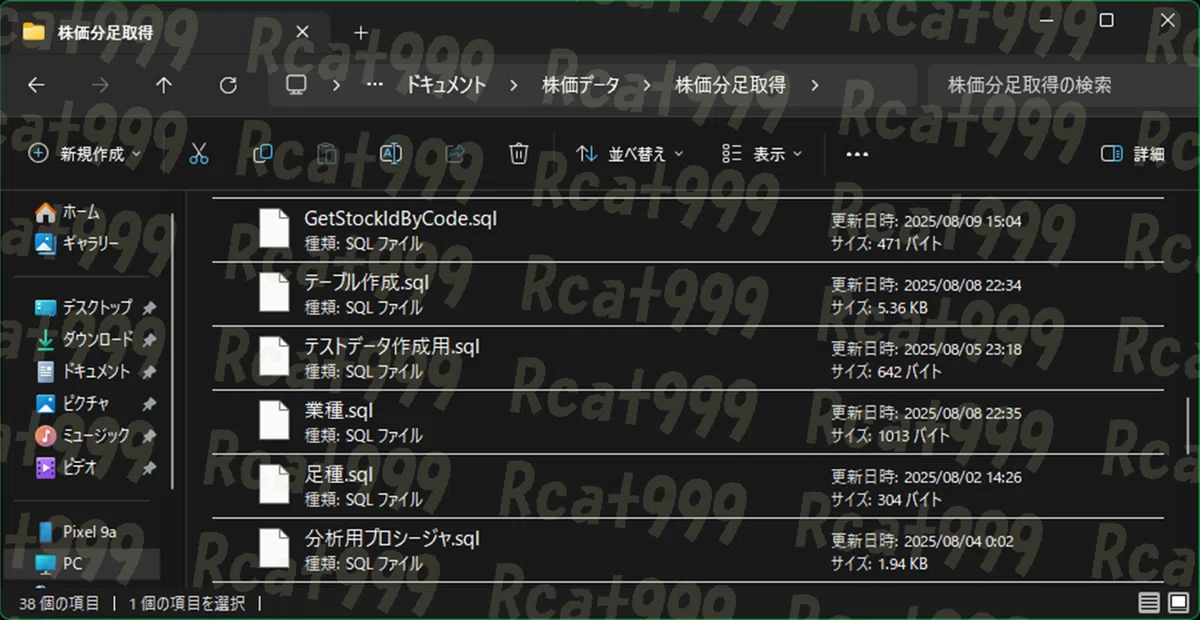Close the 株価分足取得 tab
The height and width of the screenshot is (620, 1200).
(x=302, y=32)
